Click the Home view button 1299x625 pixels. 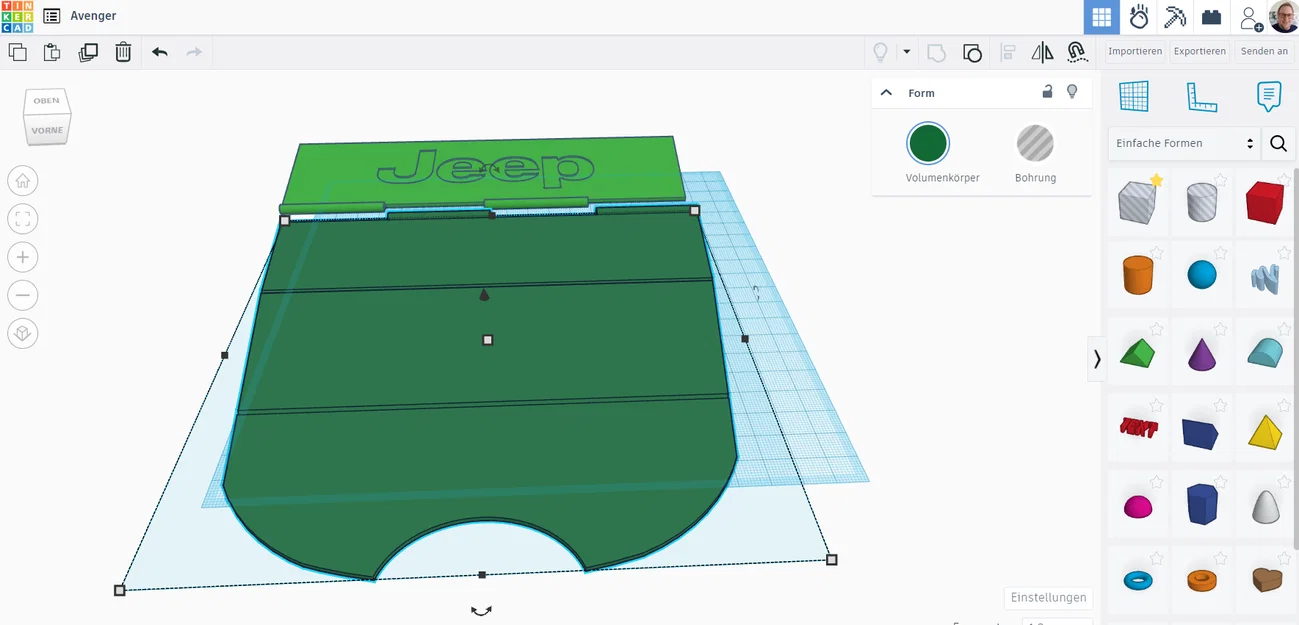(x=23, y=181)
